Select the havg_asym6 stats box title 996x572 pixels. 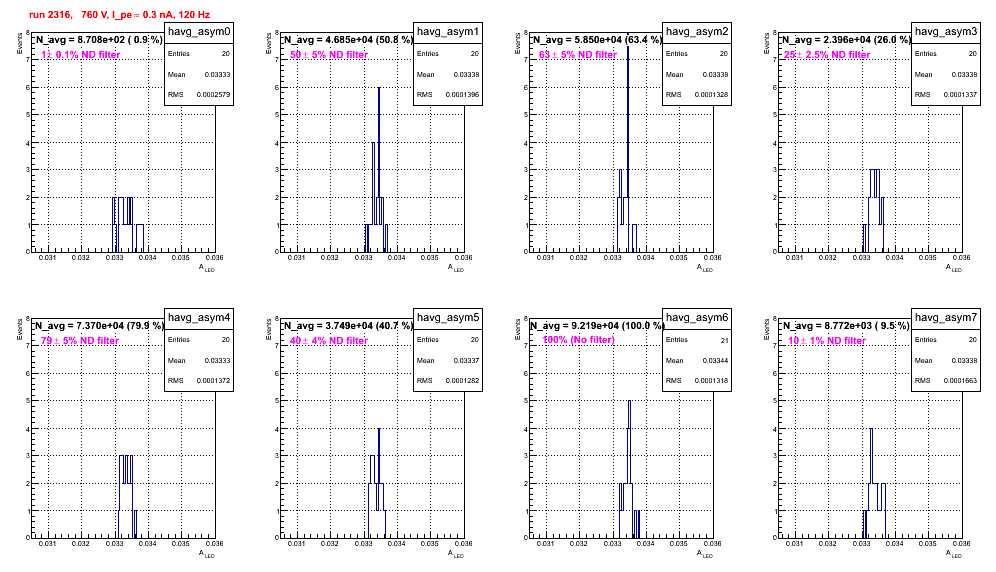point(697,318)
